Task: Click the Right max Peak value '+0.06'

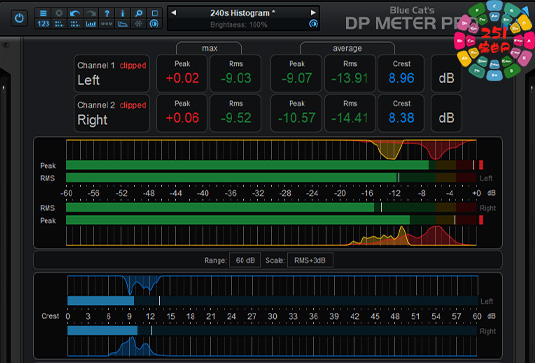Action: click(x=182, y=118)
